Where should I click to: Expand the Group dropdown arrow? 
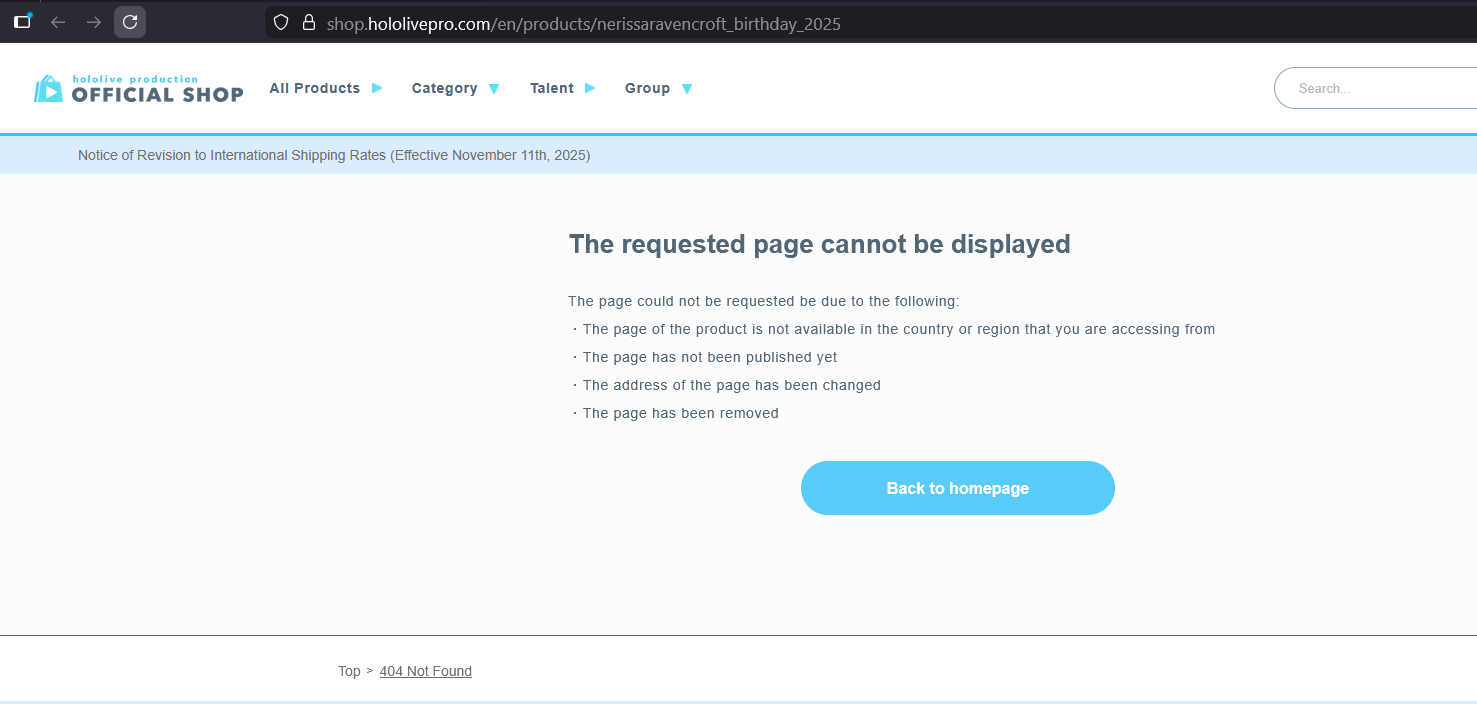687,89
